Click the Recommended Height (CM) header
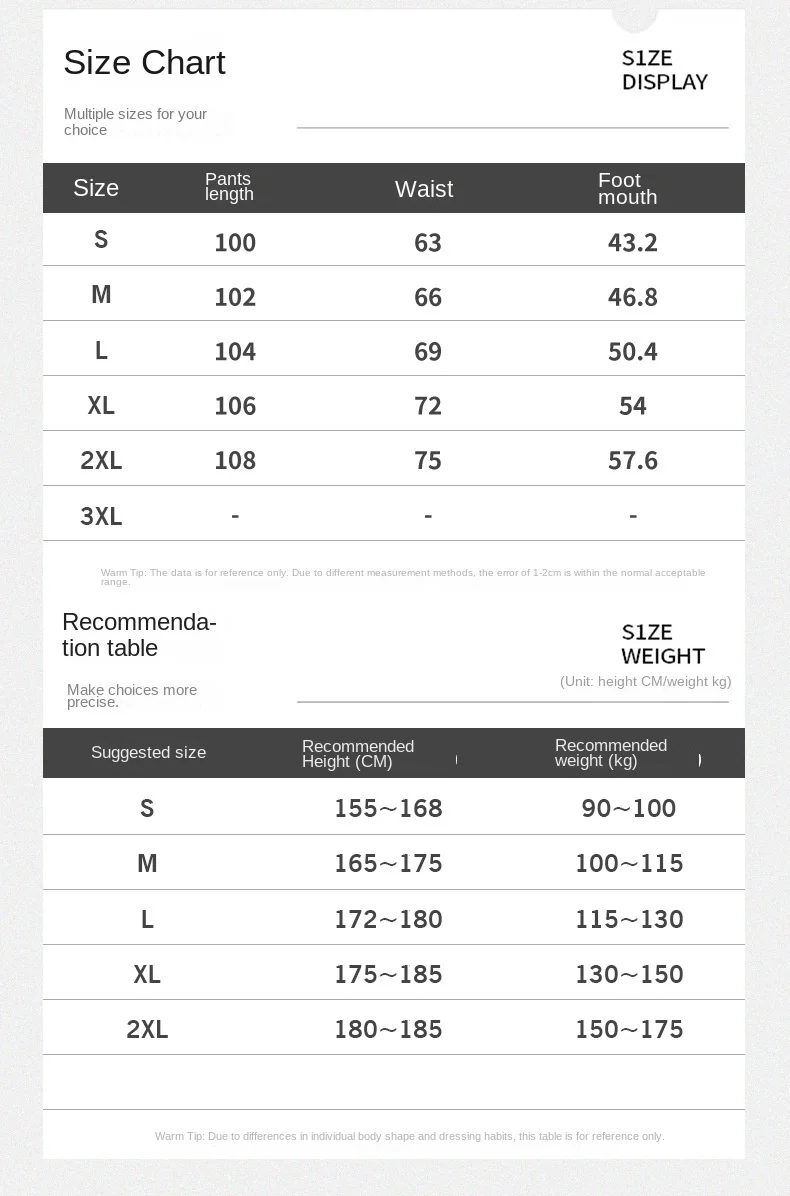The image size is (790, 1196). tap(358, 754)
